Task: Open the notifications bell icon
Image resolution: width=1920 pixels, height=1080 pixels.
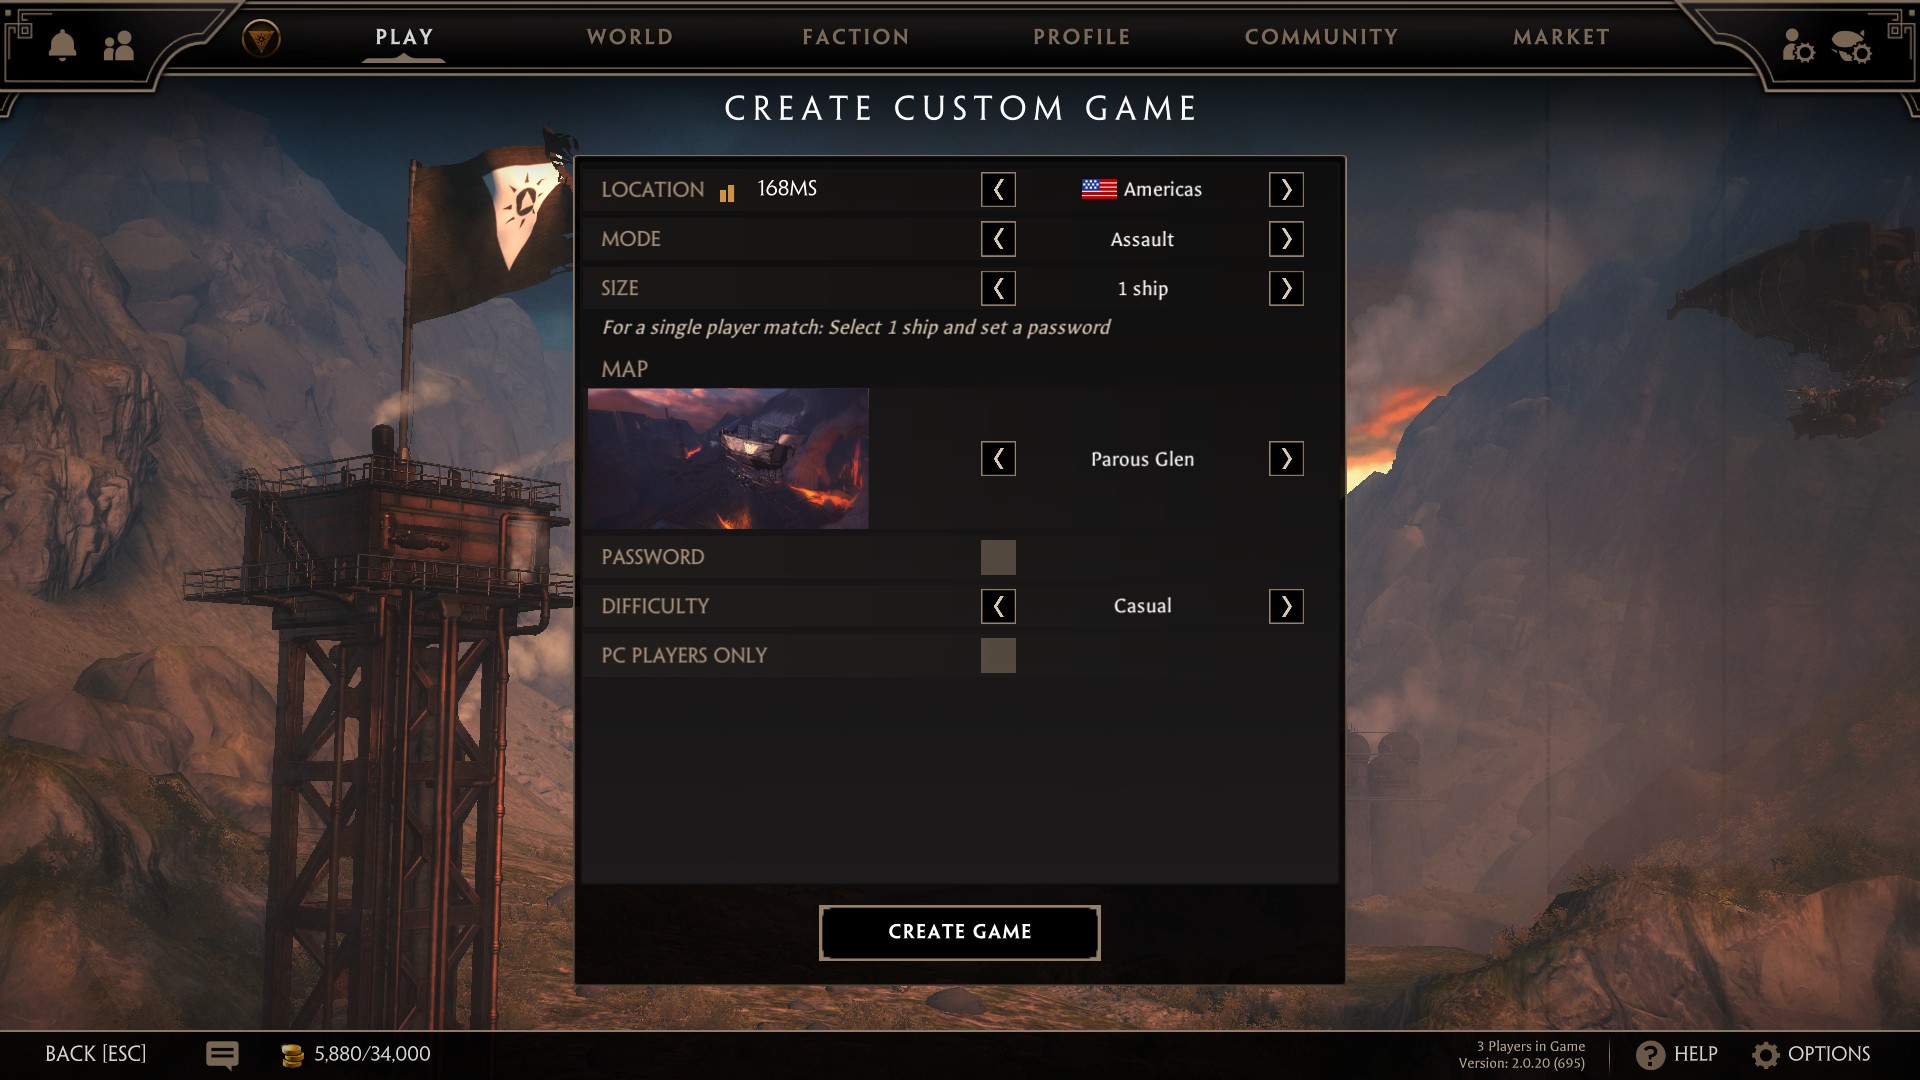Action: click(x=62, y=45)
